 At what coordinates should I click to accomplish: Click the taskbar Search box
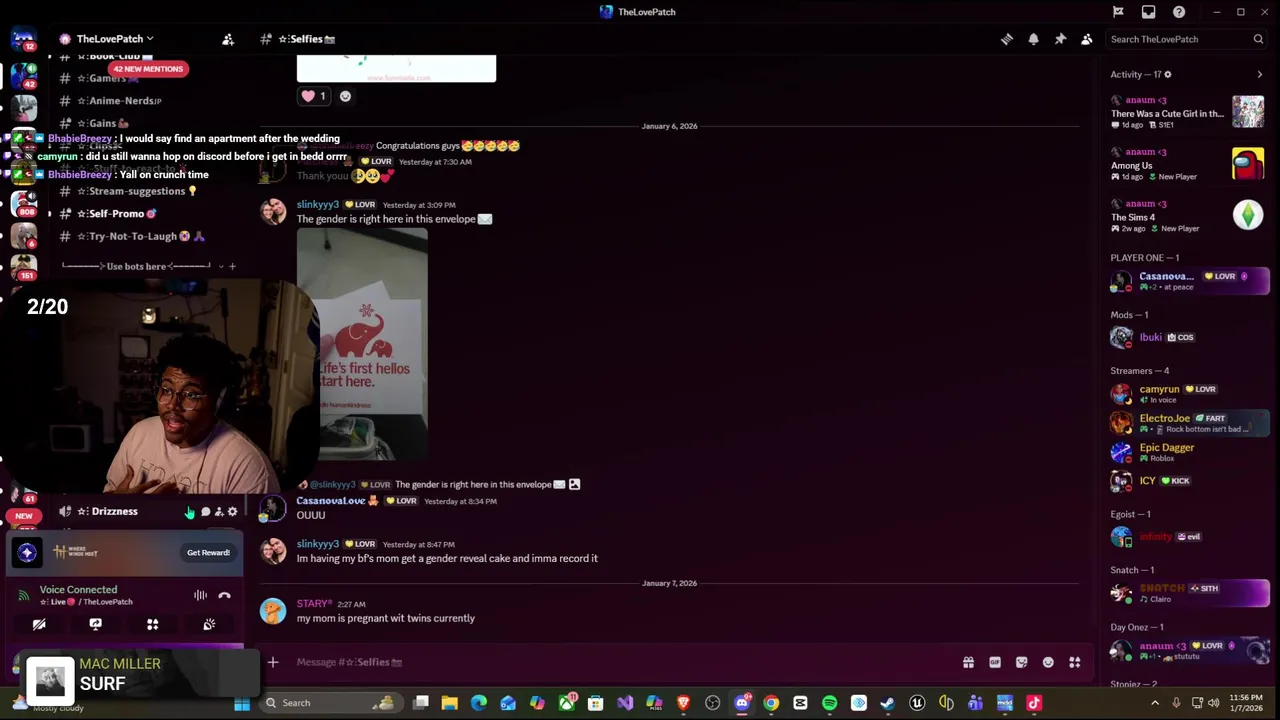coord(331,703)
